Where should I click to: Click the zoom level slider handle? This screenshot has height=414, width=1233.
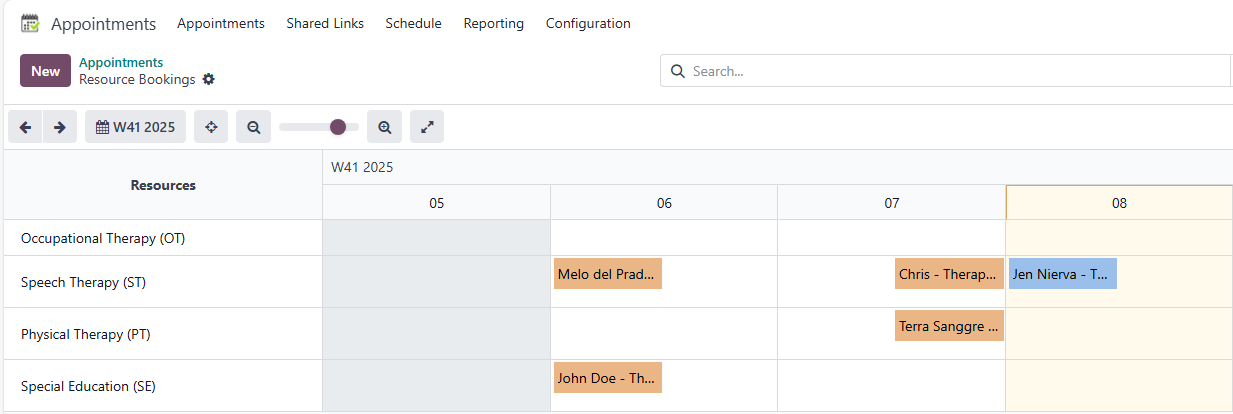click(x=338, y=127)
